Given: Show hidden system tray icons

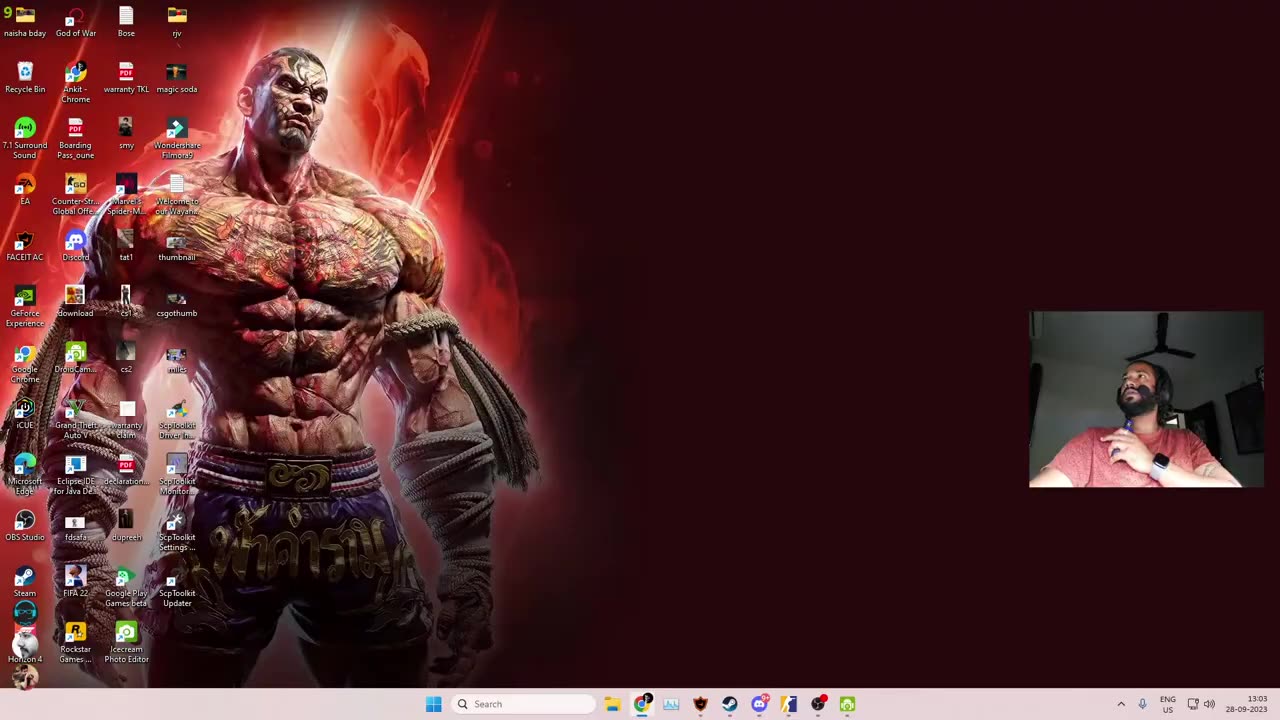Looking at the screenshot, I should click(x=1121, y=704).
